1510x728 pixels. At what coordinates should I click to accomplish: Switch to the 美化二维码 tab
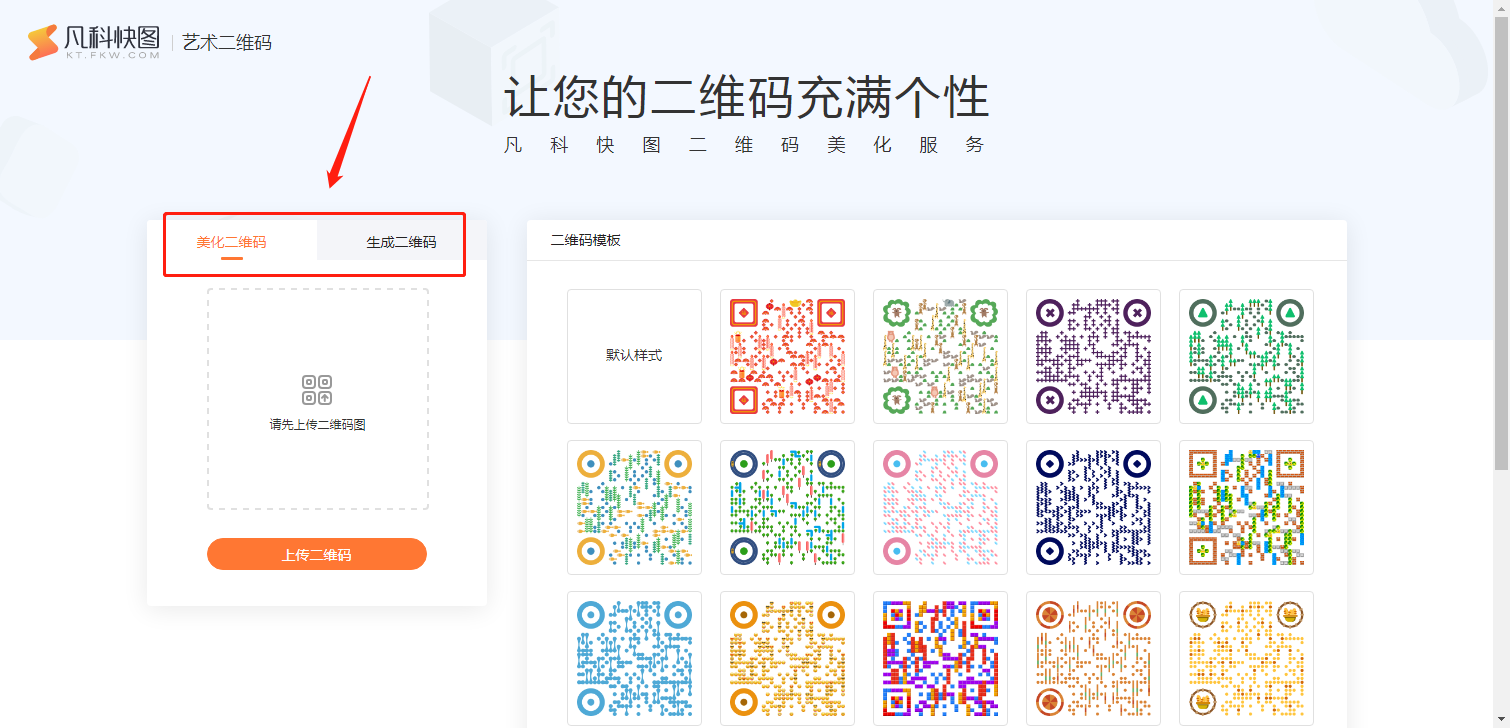click(231, 241)
